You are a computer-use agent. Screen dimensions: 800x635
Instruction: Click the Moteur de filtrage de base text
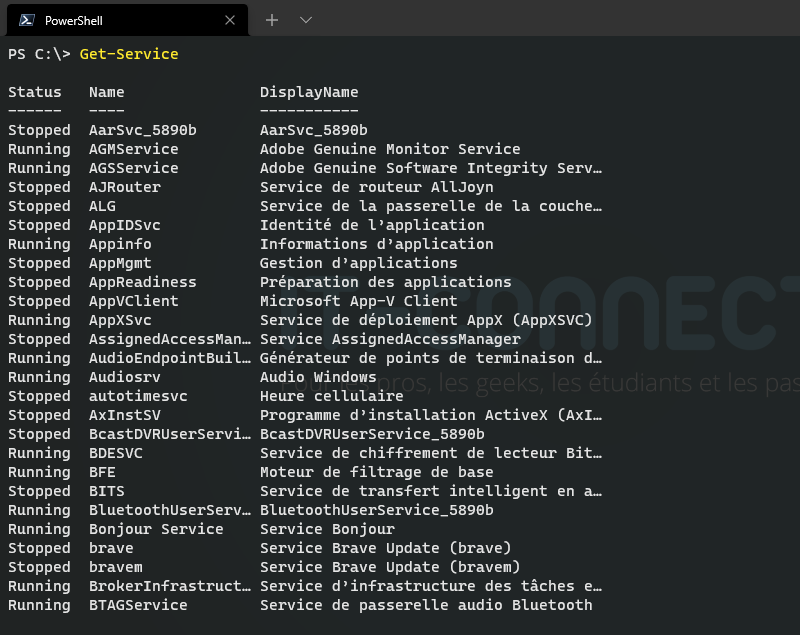coord(376,472)
